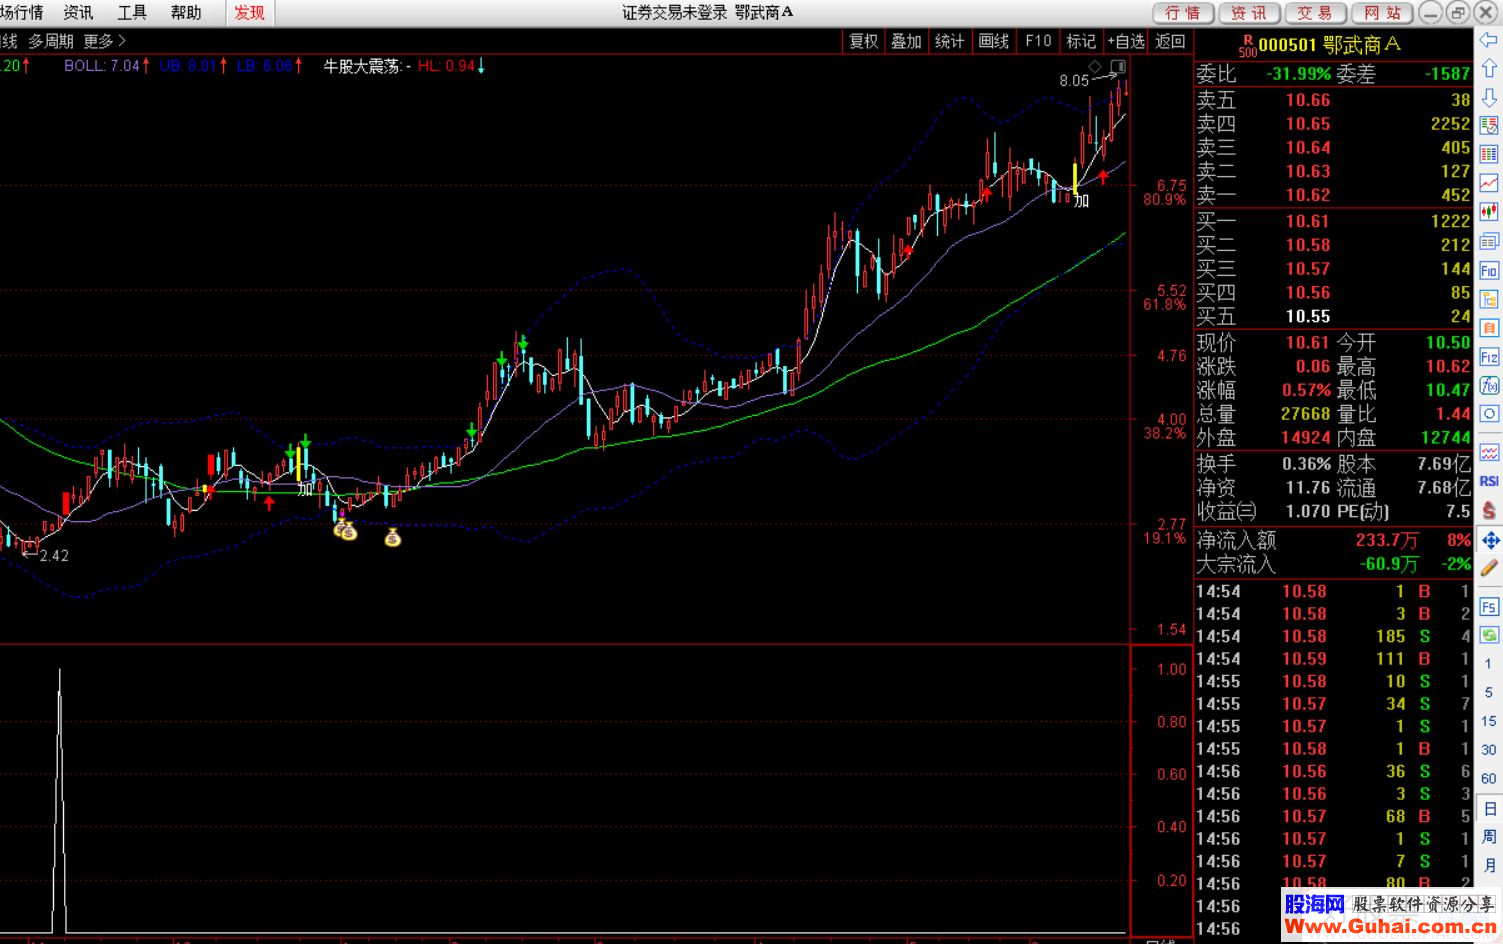The height and width of the screenshot is (944, 1503).
Task: Click the up arrow icon in right sidebar
Action: [x=1489, y=68]
